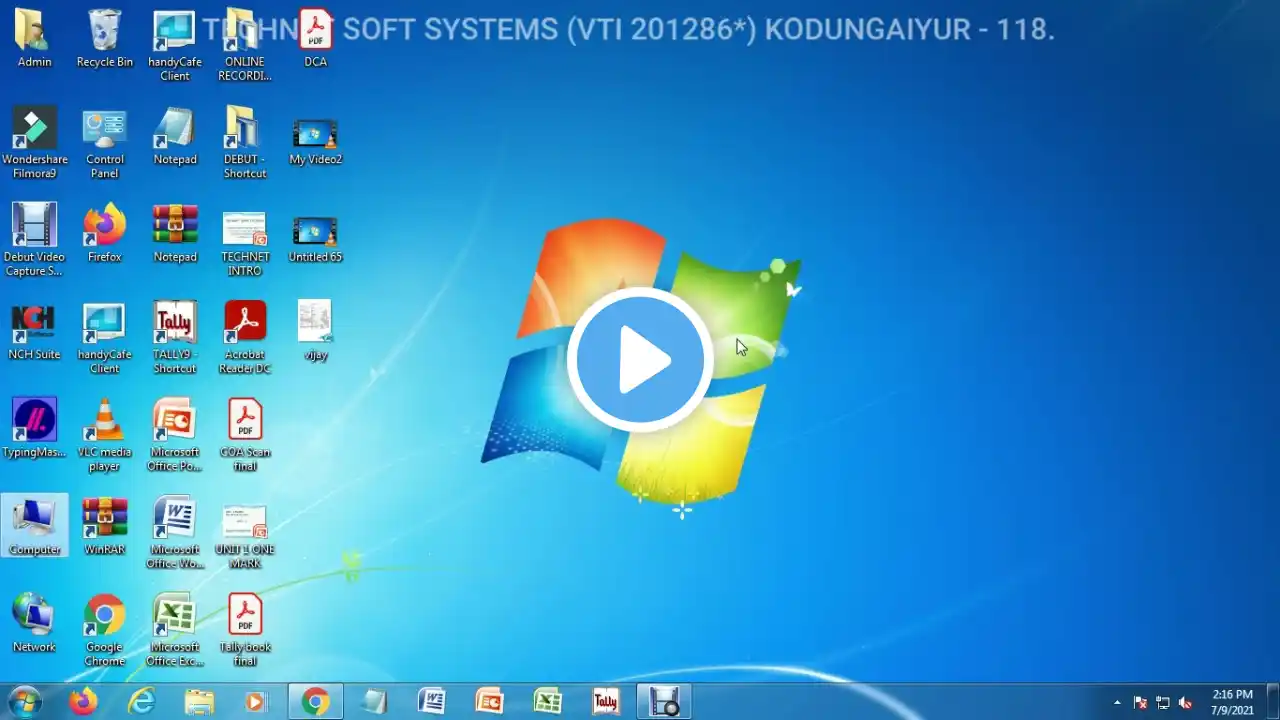This screenshot has width=1280, height=720.
Task: Switch to Google Chrome in the taskbar
Action: 315,702
